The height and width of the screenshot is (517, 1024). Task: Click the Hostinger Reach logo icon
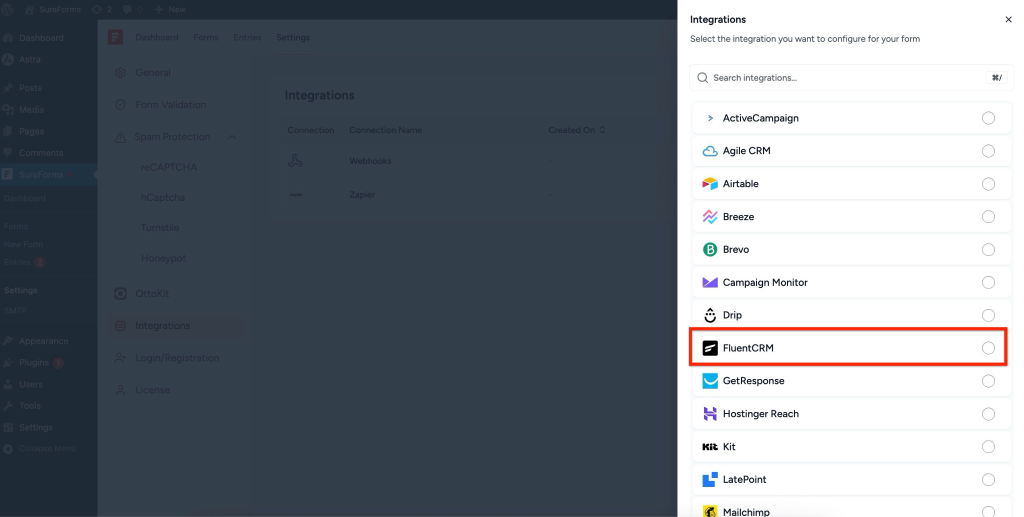click(710, 414)
